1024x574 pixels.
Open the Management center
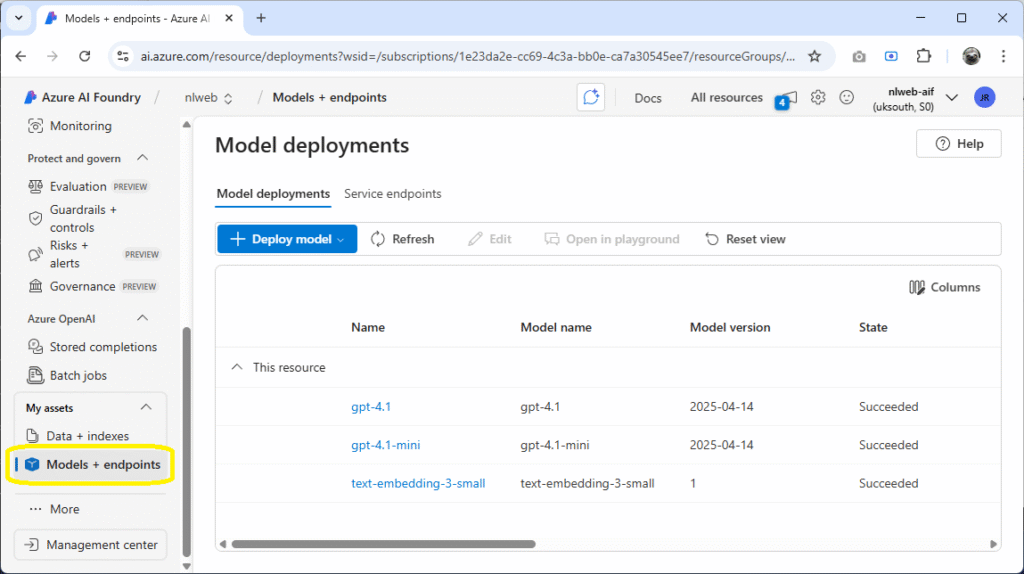pos(91,545)
